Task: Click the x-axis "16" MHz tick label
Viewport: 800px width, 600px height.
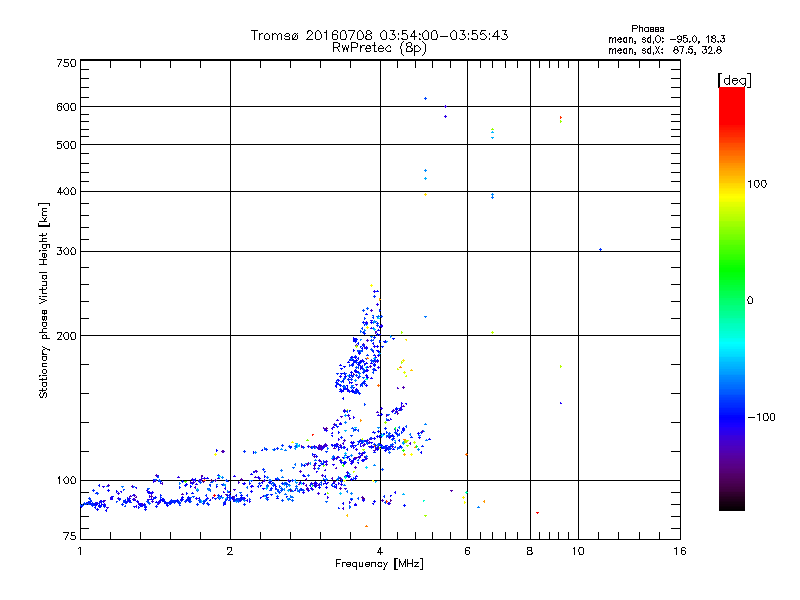Action: pyautogui.click(x=680, y=551)
